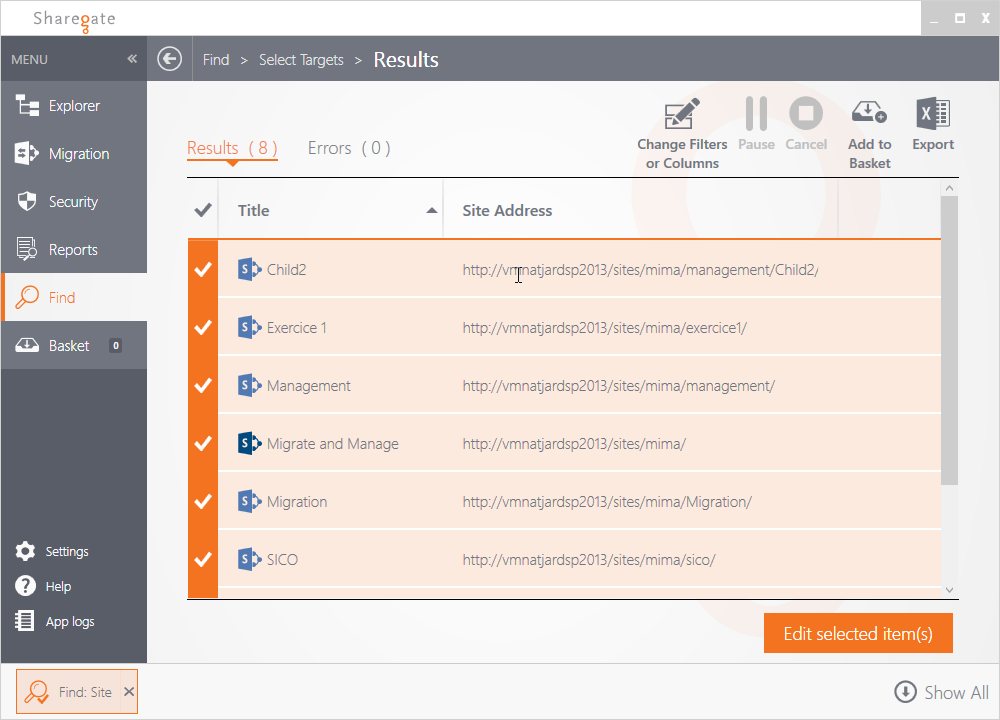Click SharePoint icon beside SICO
1000x720 pixels.
pyautogui.click(x=249, y=560)
